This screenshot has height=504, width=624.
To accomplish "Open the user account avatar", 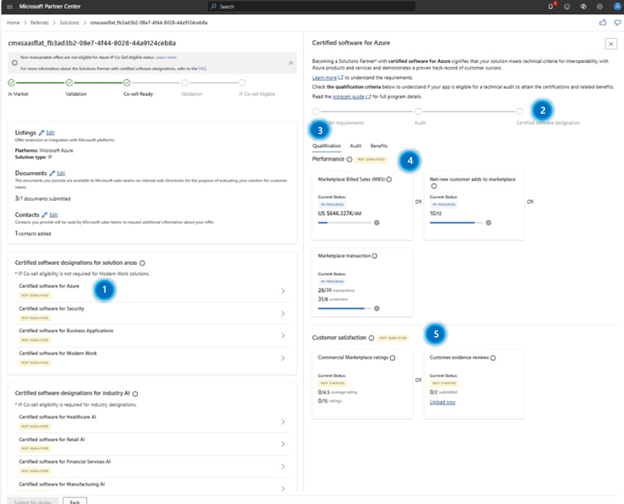I will (x=617, y=6).
